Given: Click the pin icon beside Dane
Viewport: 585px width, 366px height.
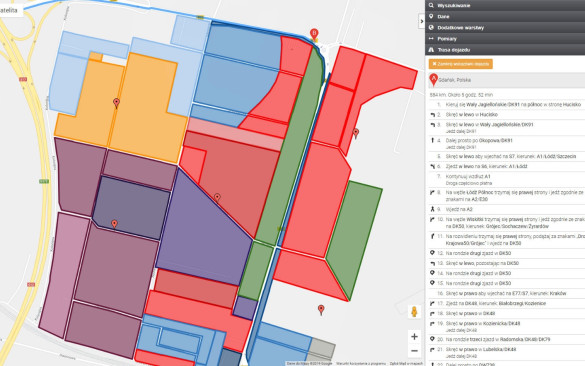Looking at the screenshot, I should click(x=431, y=16).
